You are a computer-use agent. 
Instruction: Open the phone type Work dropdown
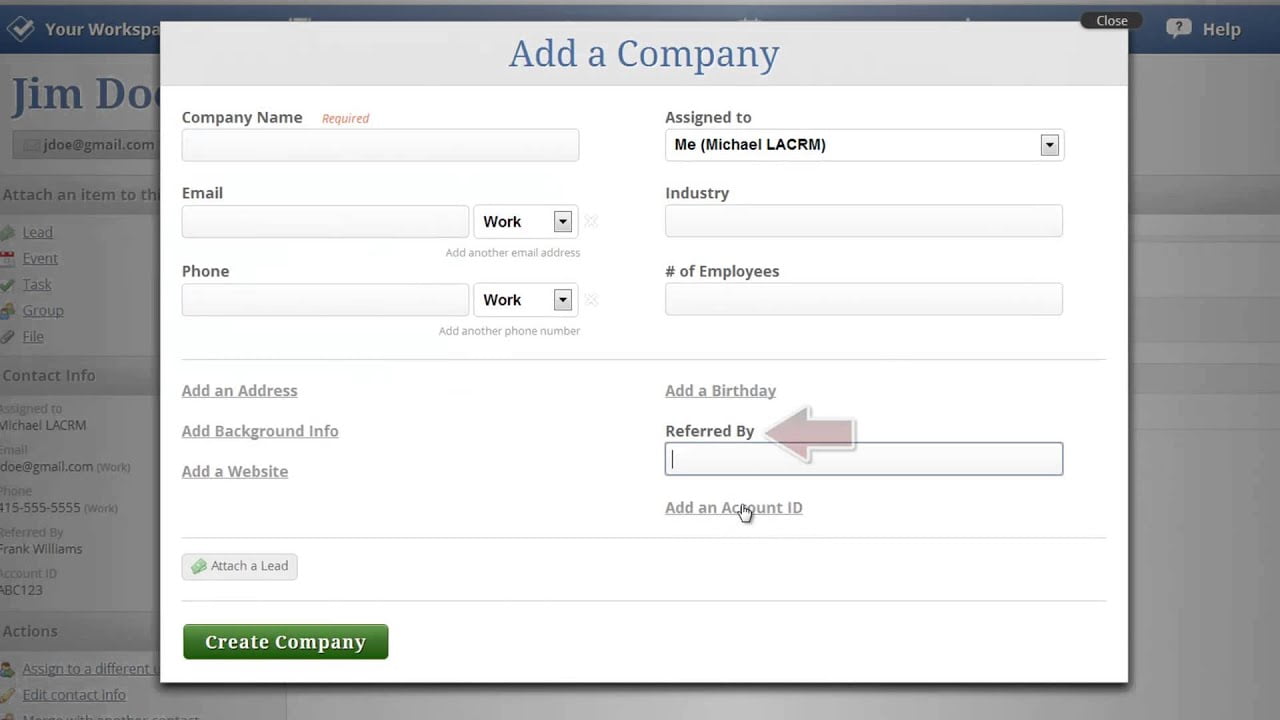[x=562, y=300]
